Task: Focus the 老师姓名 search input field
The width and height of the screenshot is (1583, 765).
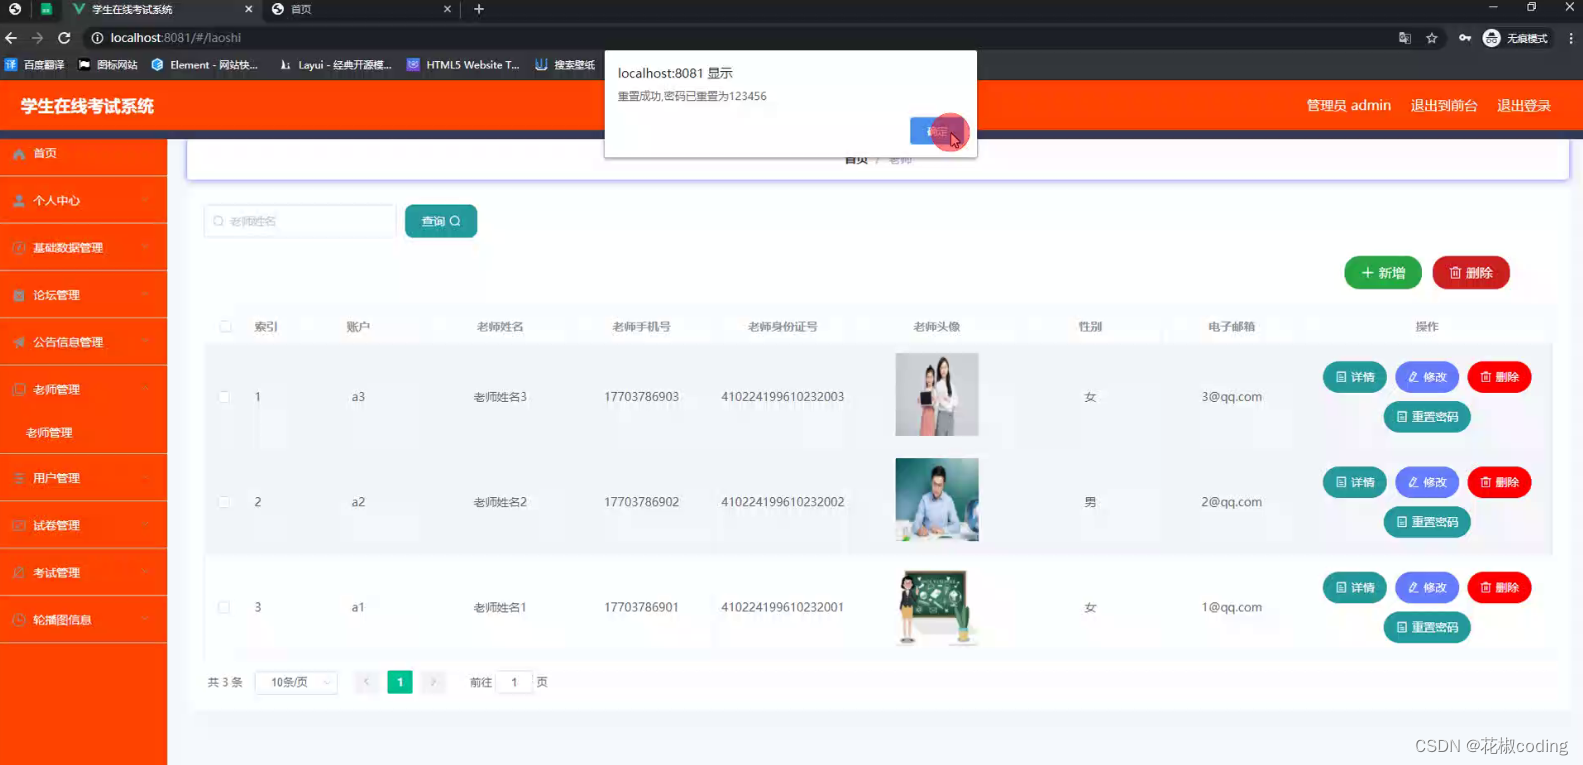Action: click(x=300, y=221)
